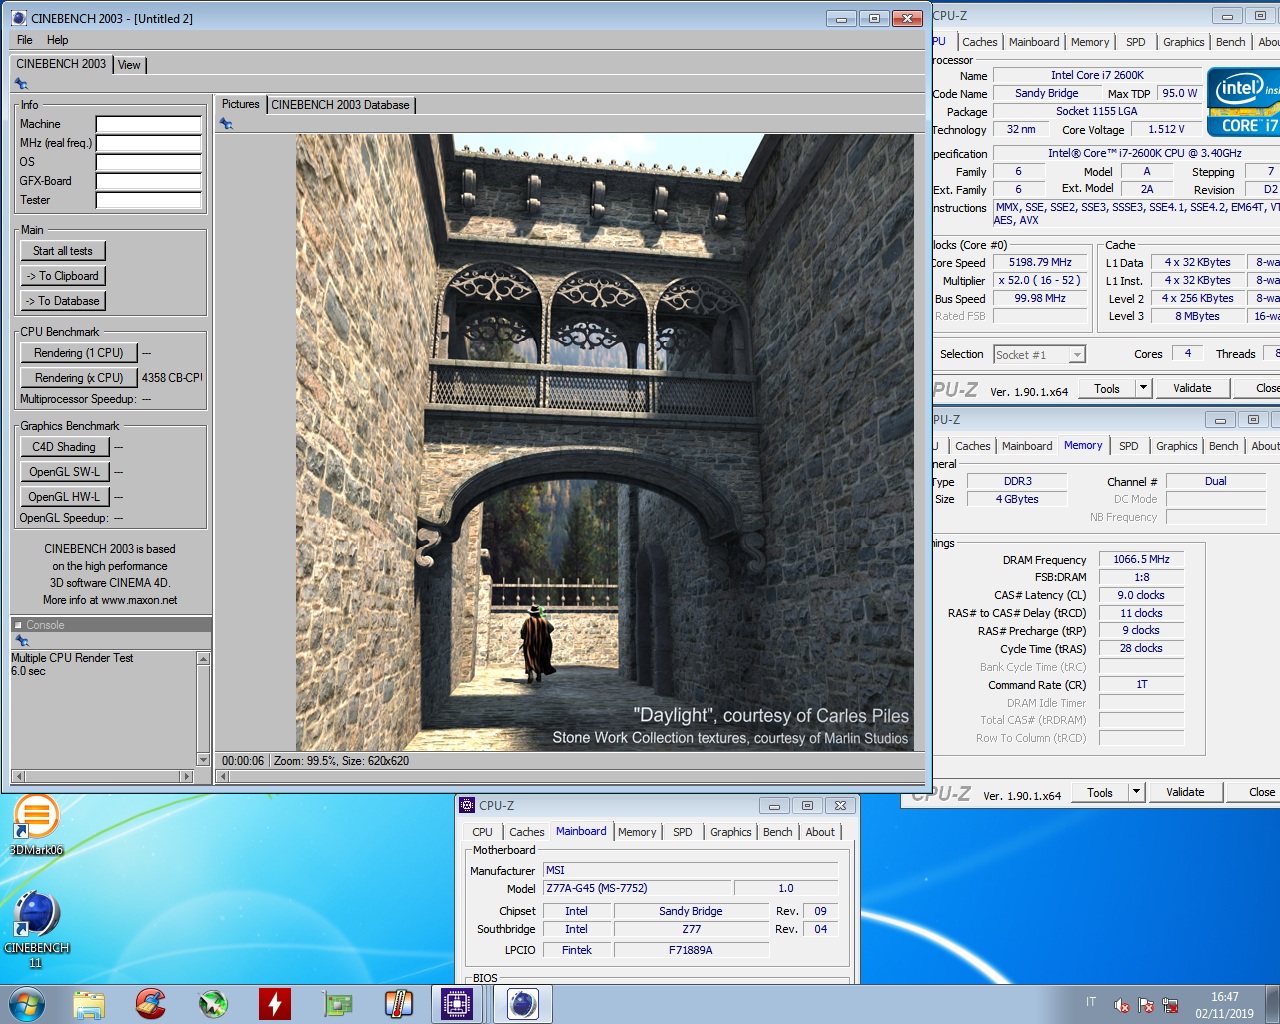1280x1024 pixels.
Task: Click Console horizontal scrollbar right arrow
Action: tap(186, 776)
